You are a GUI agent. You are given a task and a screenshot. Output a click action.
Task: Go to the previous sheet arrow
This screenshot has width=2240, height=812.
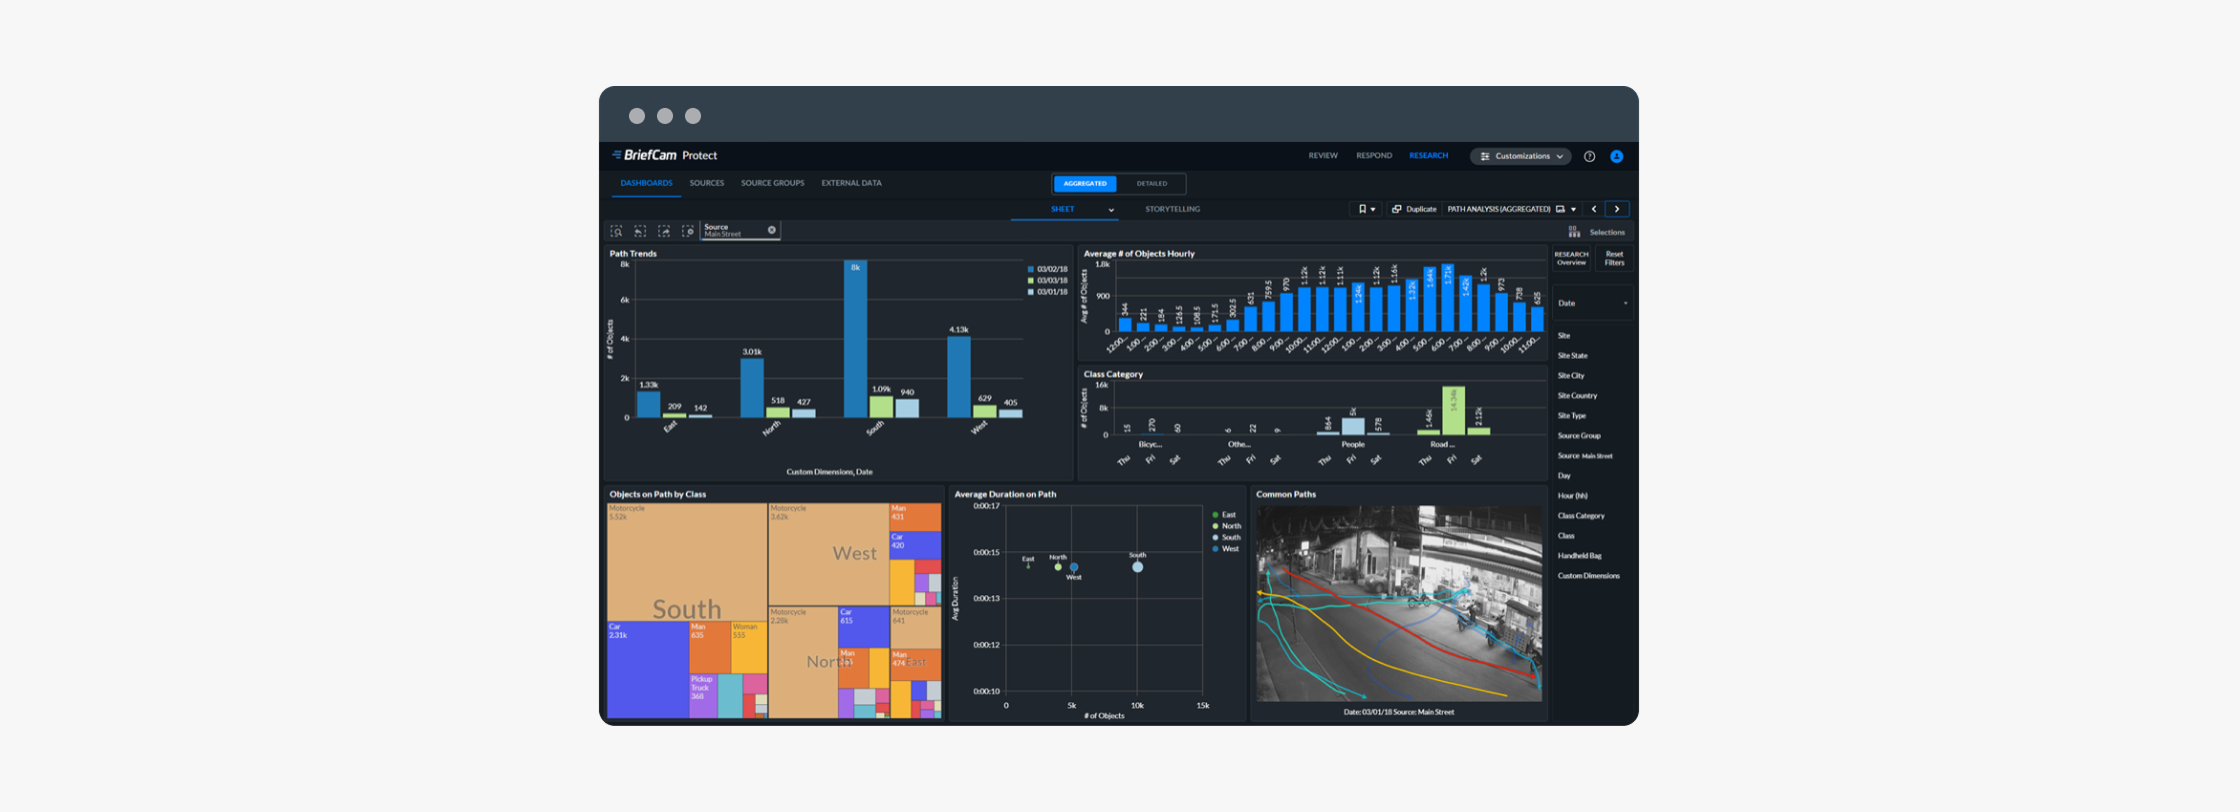(1594, 209)
